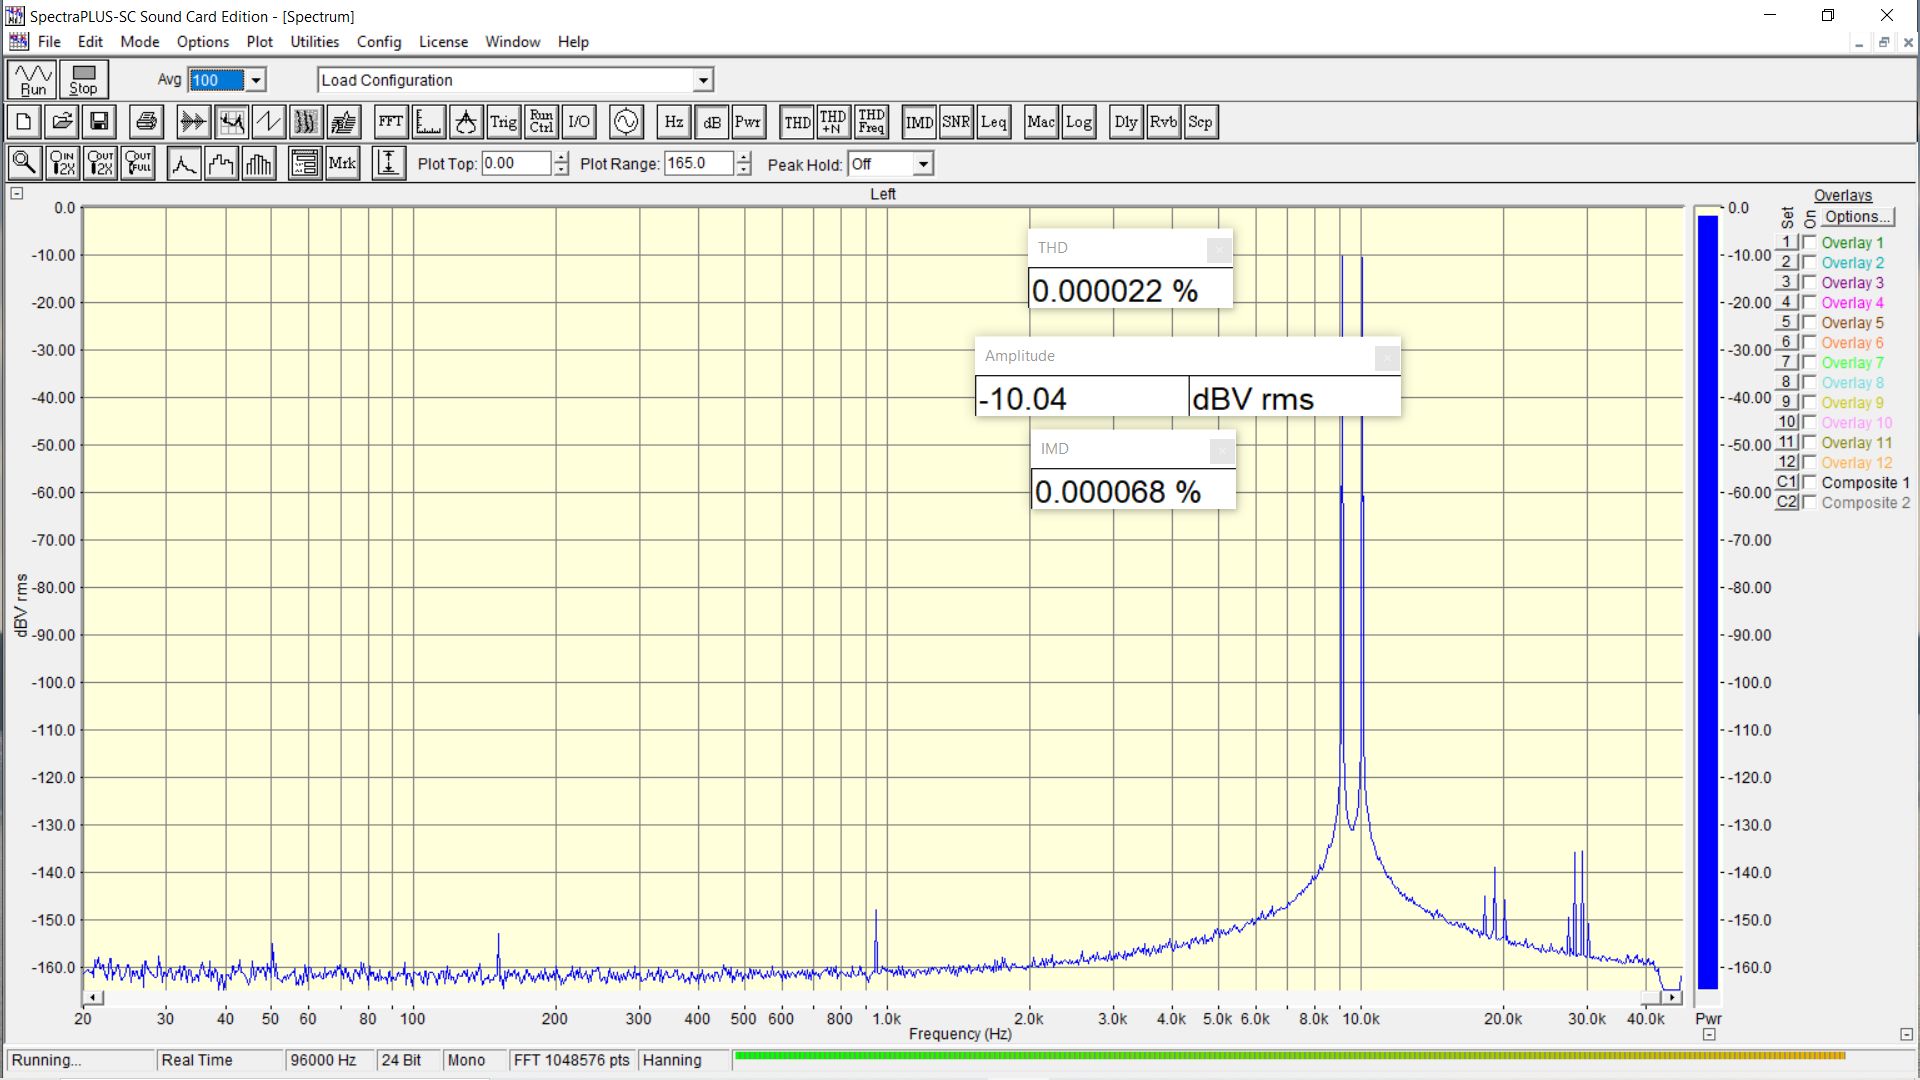Open the Load Configuration dropdown
1920x1080 pixels.
point(703,80)
